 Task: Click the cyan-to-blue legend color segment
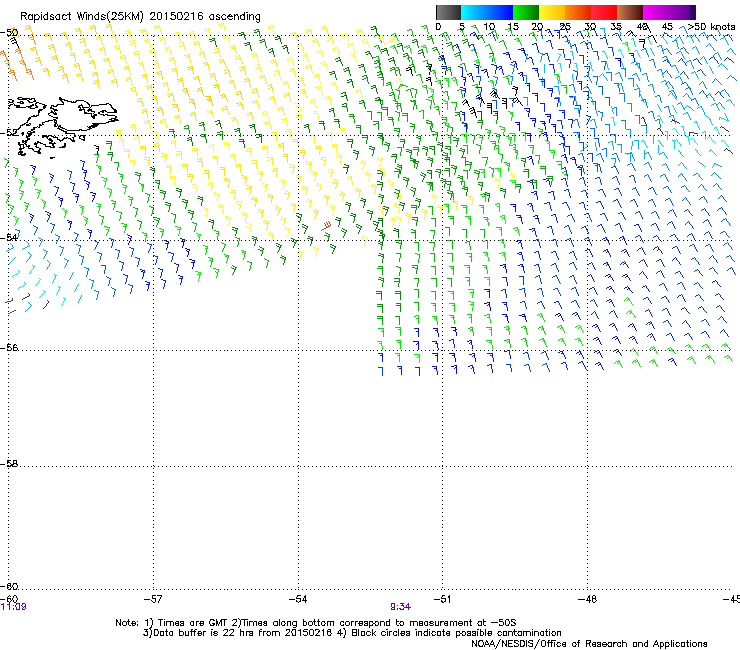(487, 12)
